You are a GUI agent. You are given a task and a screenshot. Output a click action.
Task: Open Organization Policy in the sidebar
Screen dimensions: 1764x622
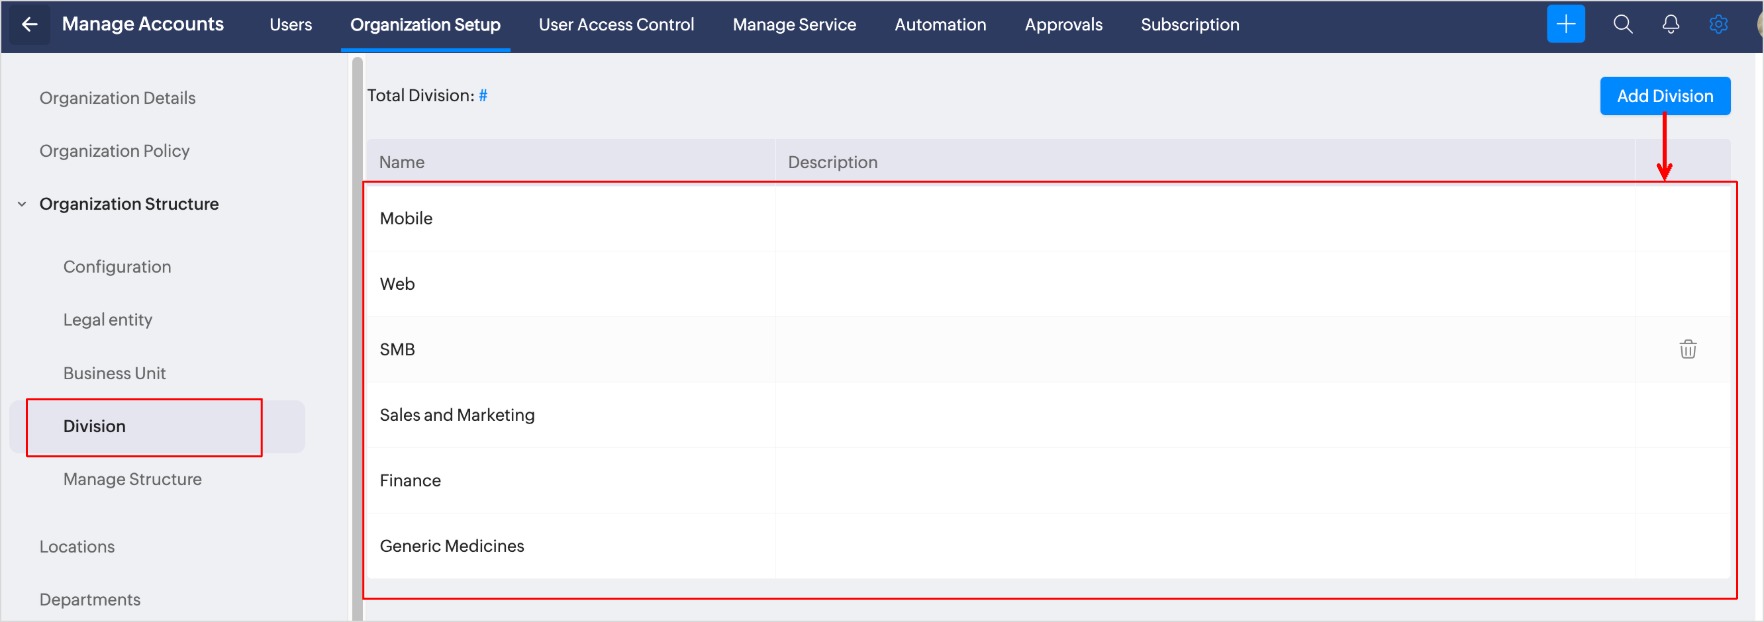[114, 151]
